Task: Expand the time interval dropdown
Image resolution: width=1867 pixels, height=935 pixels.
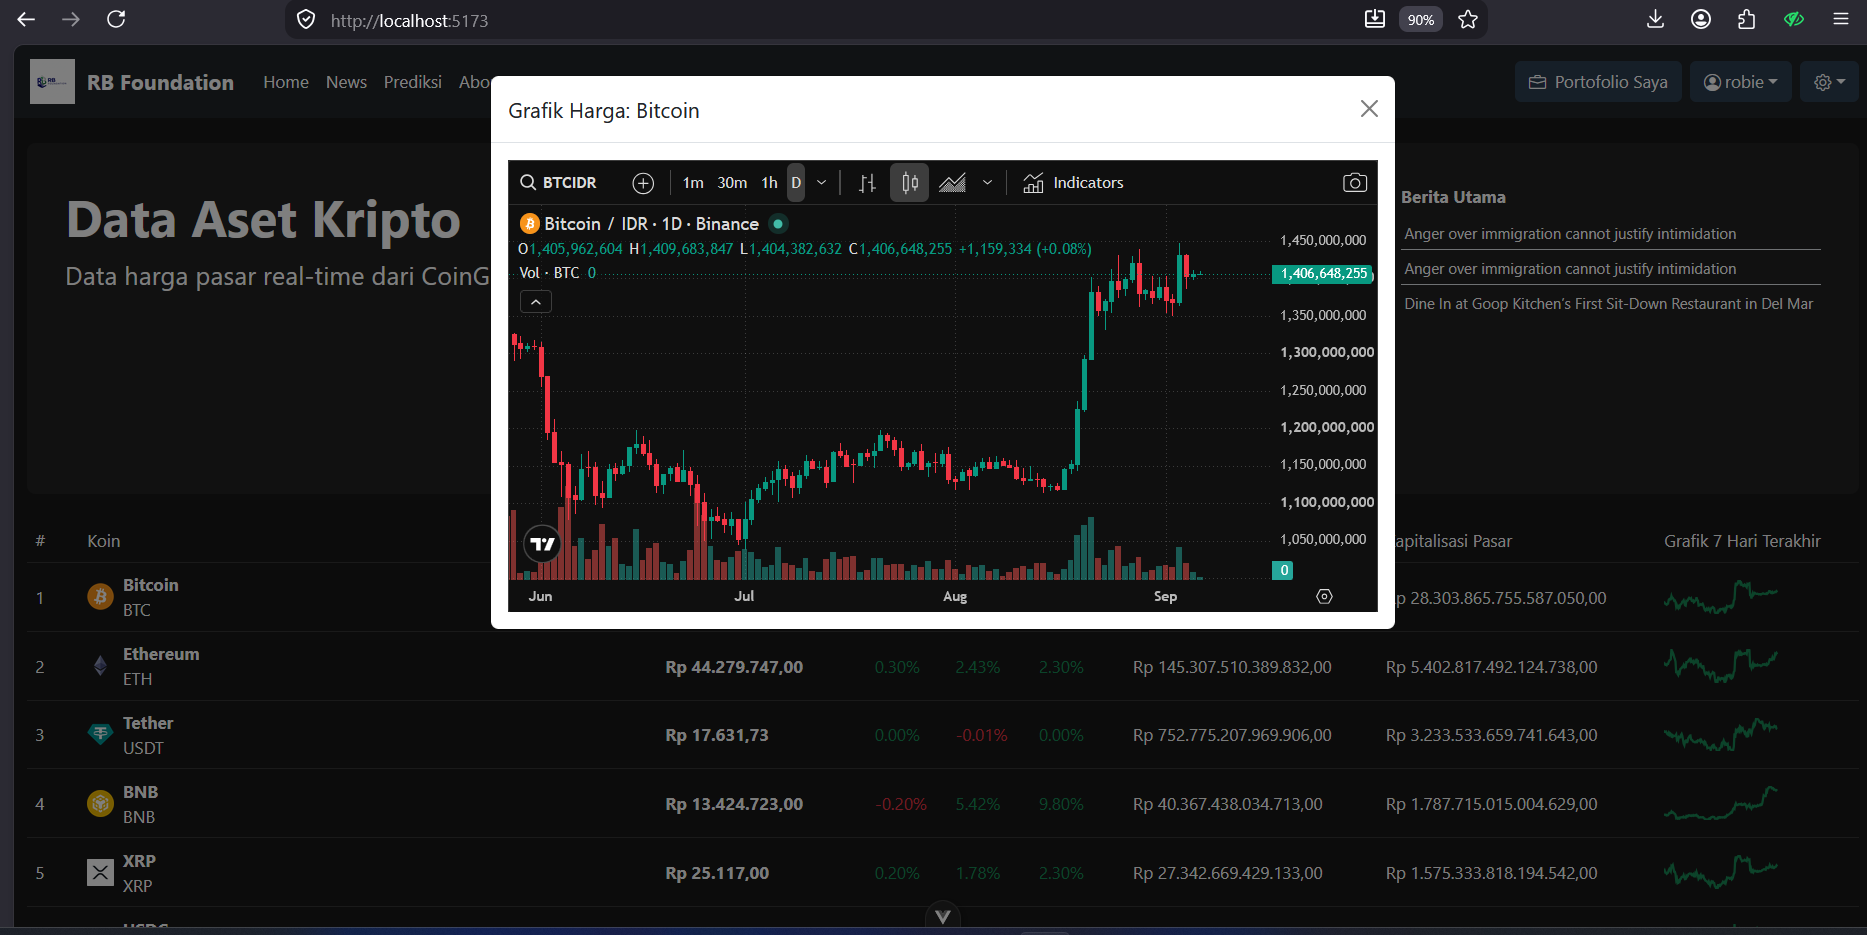Action: click(821, 183)
